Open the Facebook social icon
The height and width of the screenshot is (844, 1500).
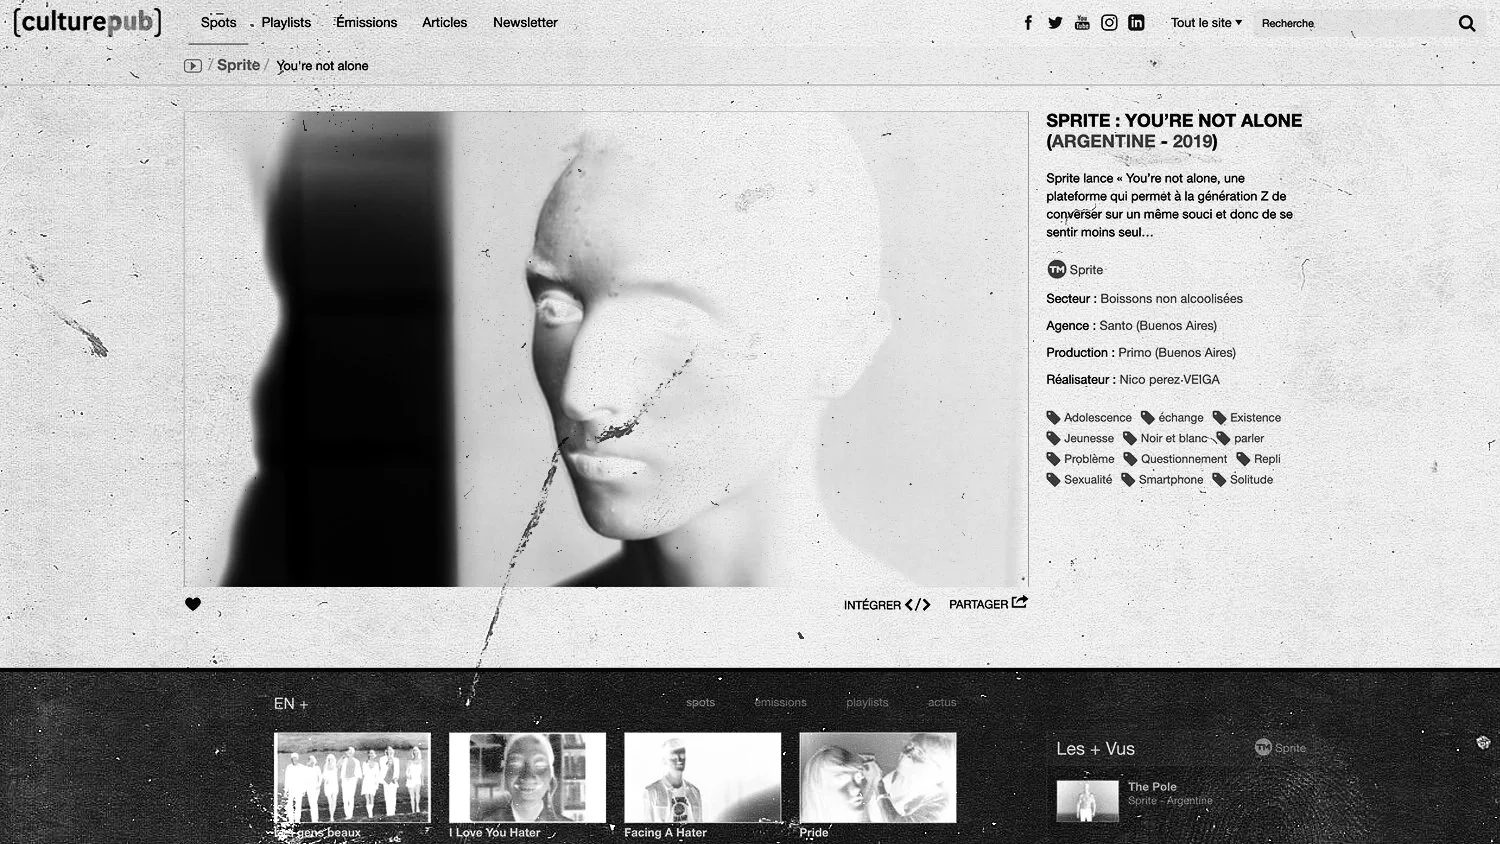coord(1028,22)
